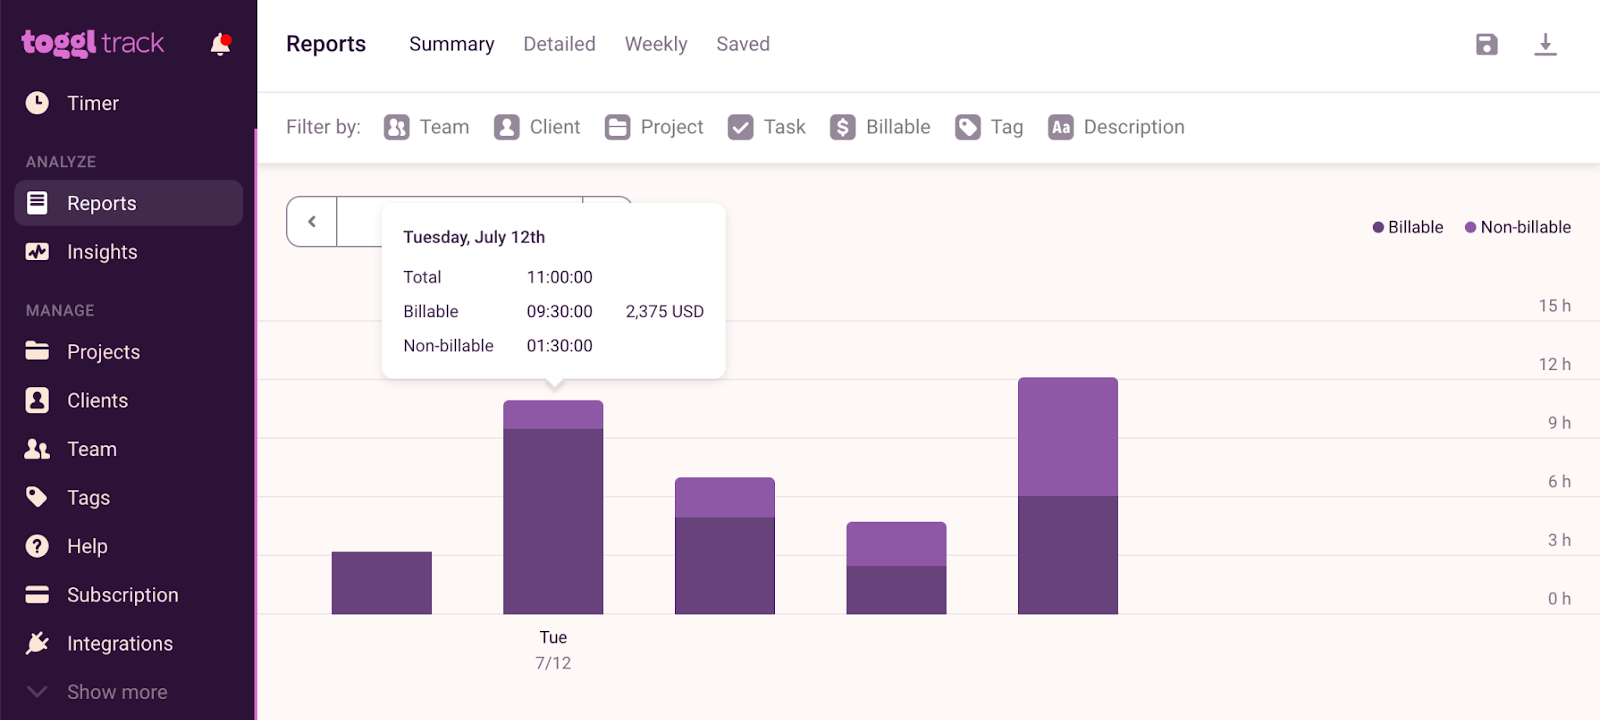Open the Projects page link
Viewport: 1600px width, 720px height.
tap(103, 352)
